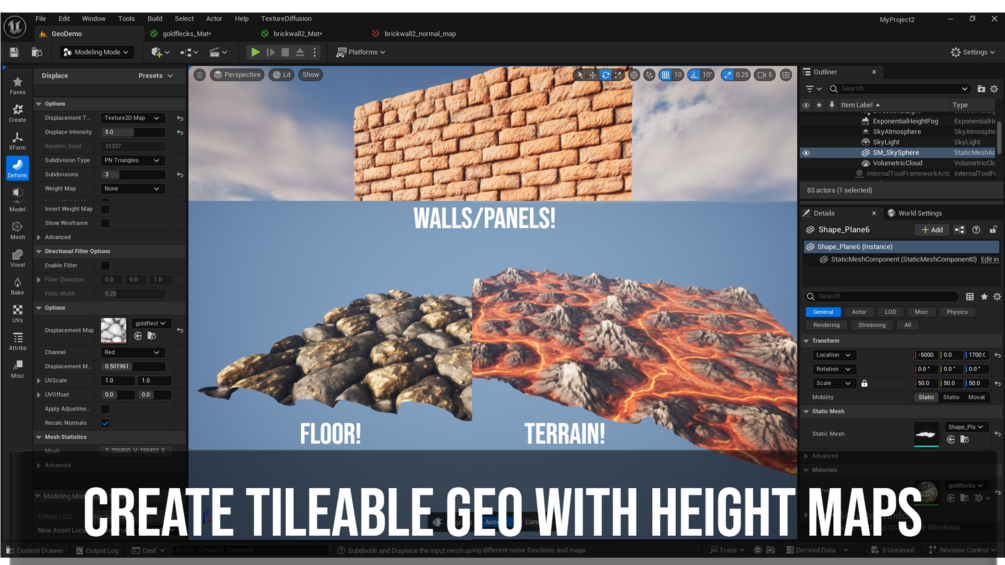Open Displacement Type Texture2D Map dropdown
The image size is (1005, 565).
coord(132,118)
